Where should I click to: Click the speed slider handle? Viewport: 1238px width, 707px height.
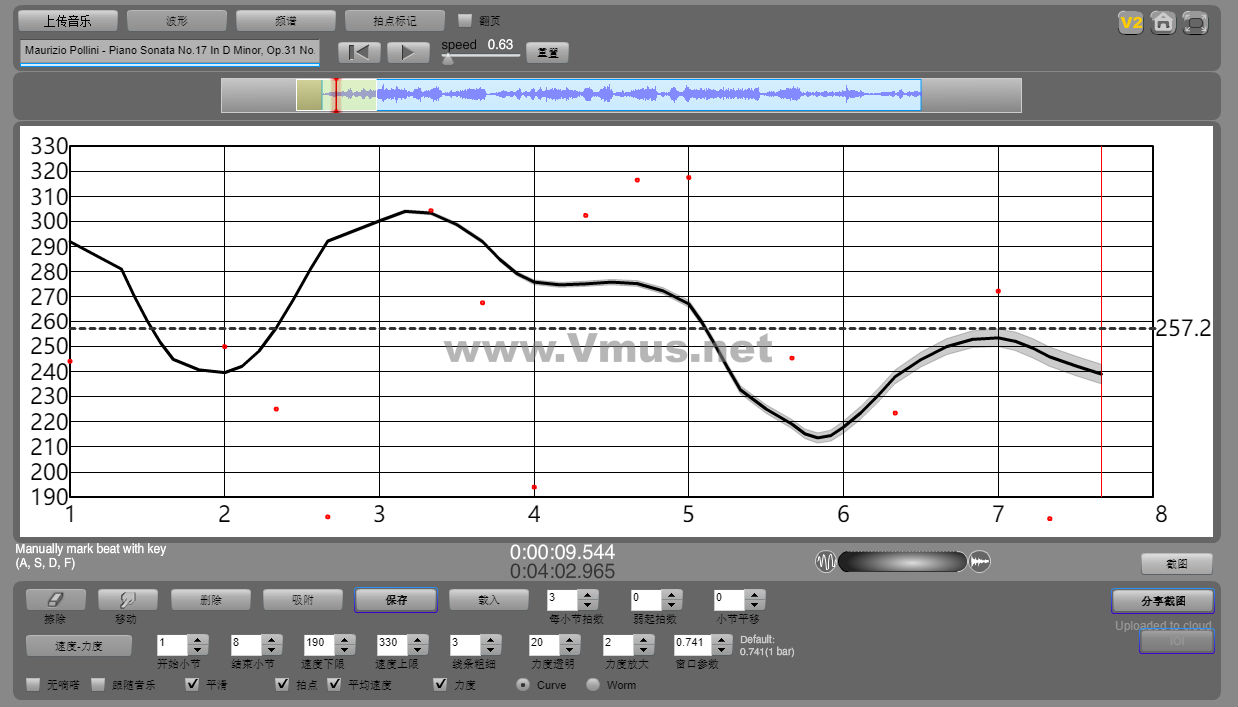tap(448, 59)
